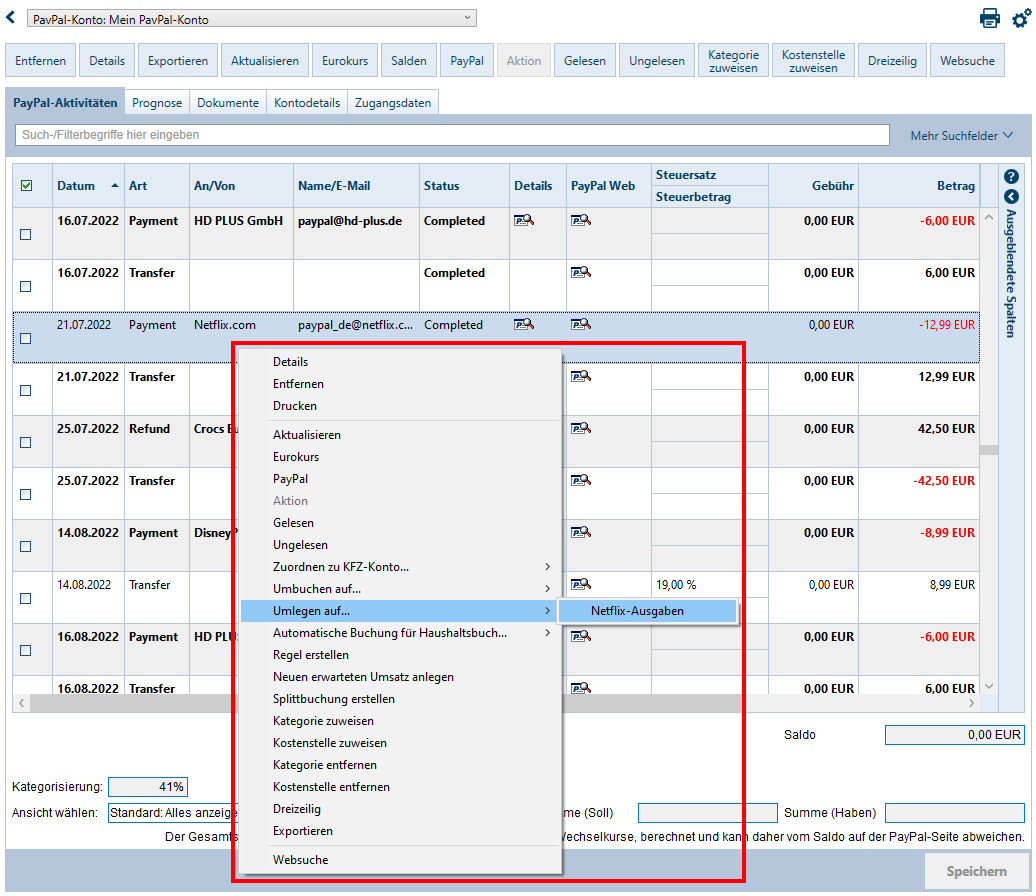Open PayPal Web icon for 25.07.2022 Transfer
Image resolution: width=1036 pixels, height=896 pixels.
(581, 480)
